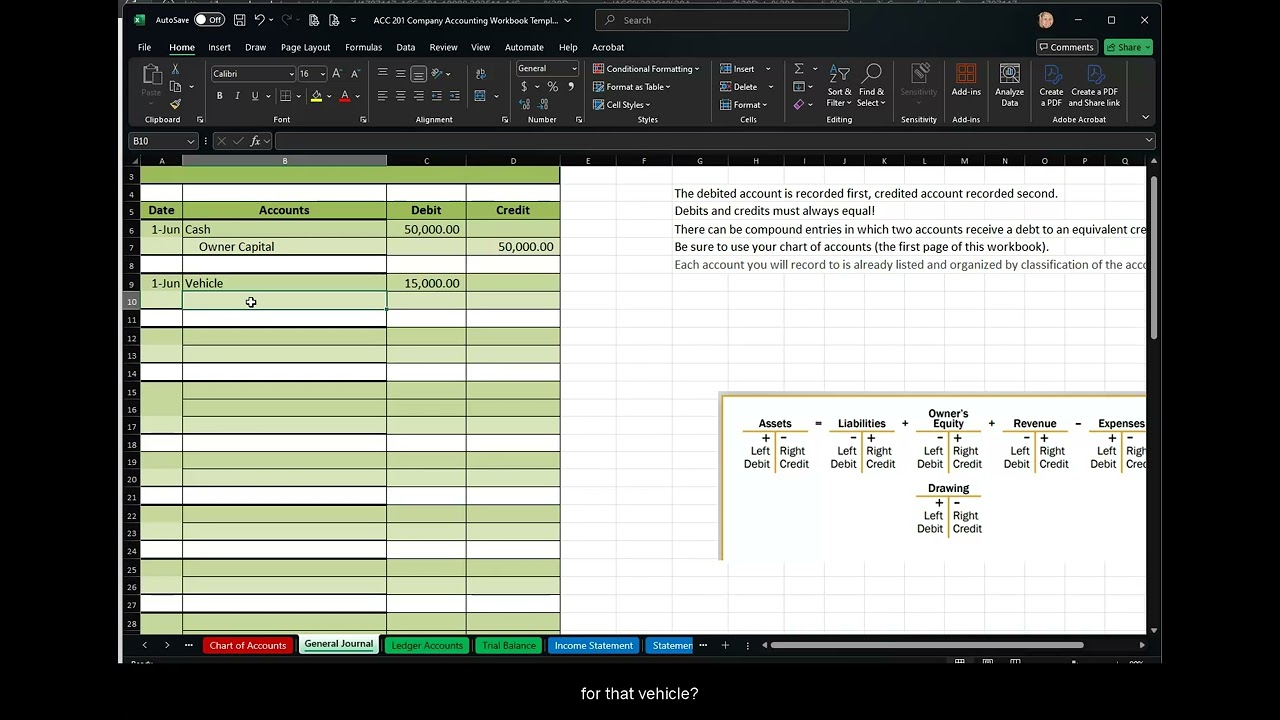This screenshot has width=1280, height=720.
Task: Toggle AutoSave off switch
Action: (209, 20)
